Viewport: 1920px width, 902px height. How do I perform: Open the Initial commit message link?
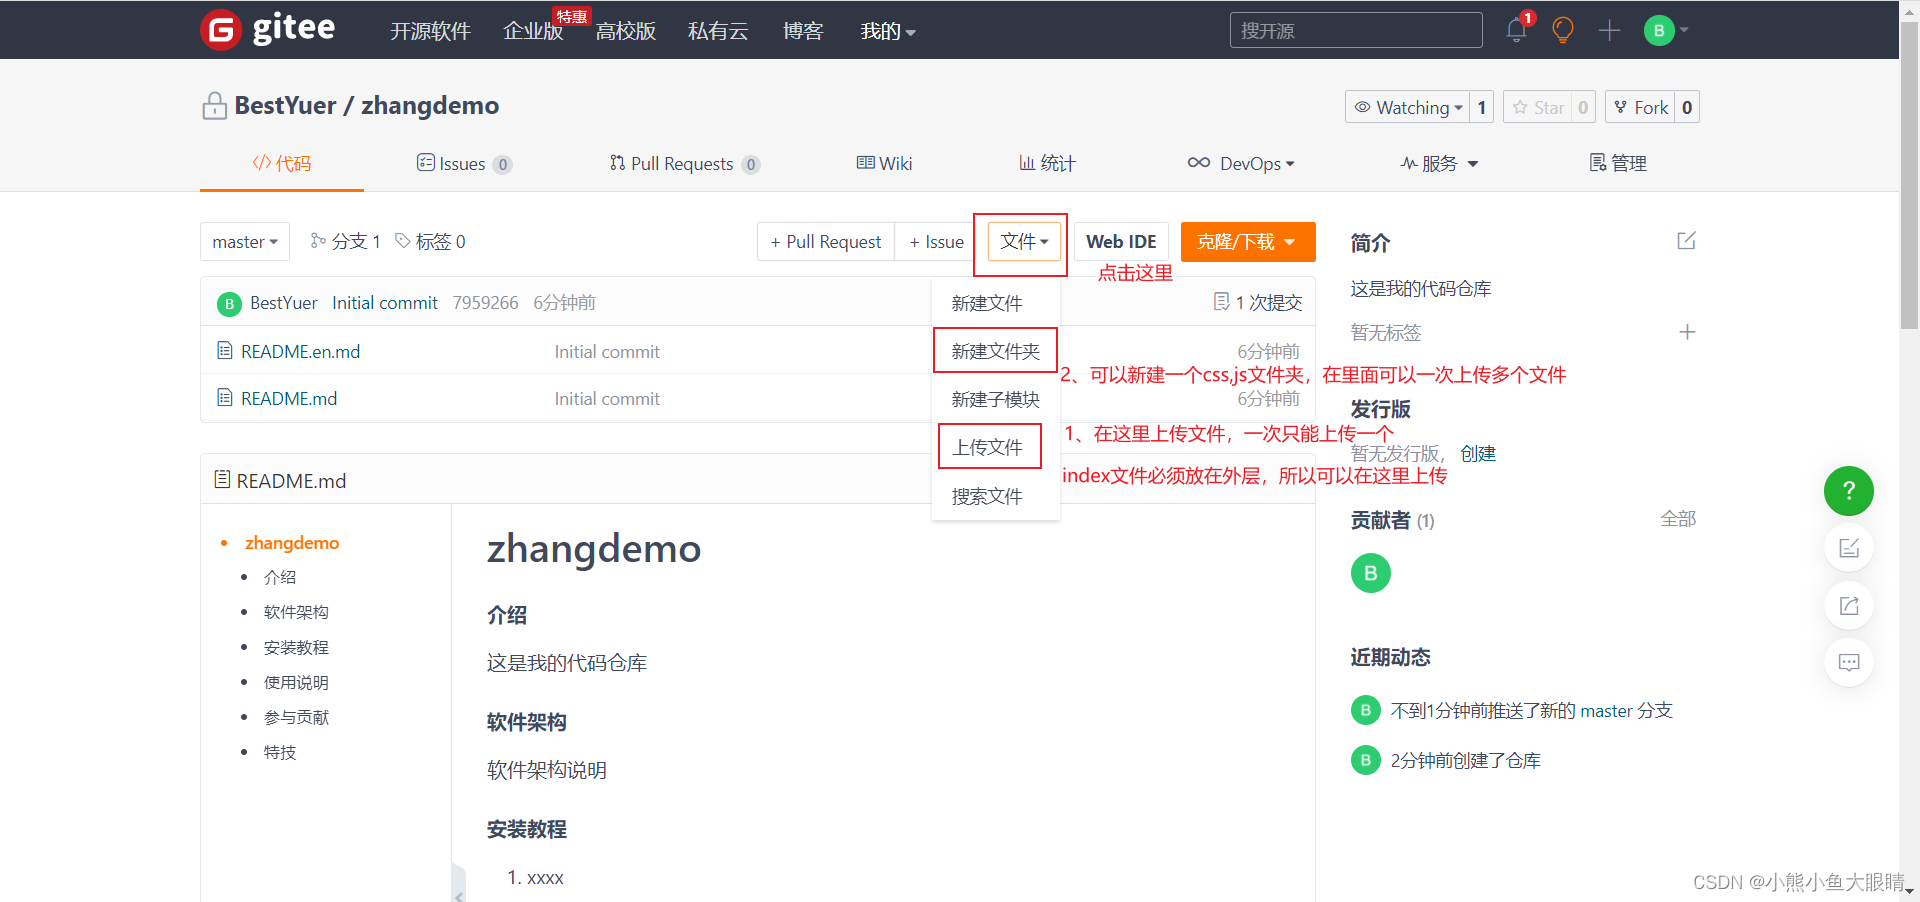coord(385,303)
